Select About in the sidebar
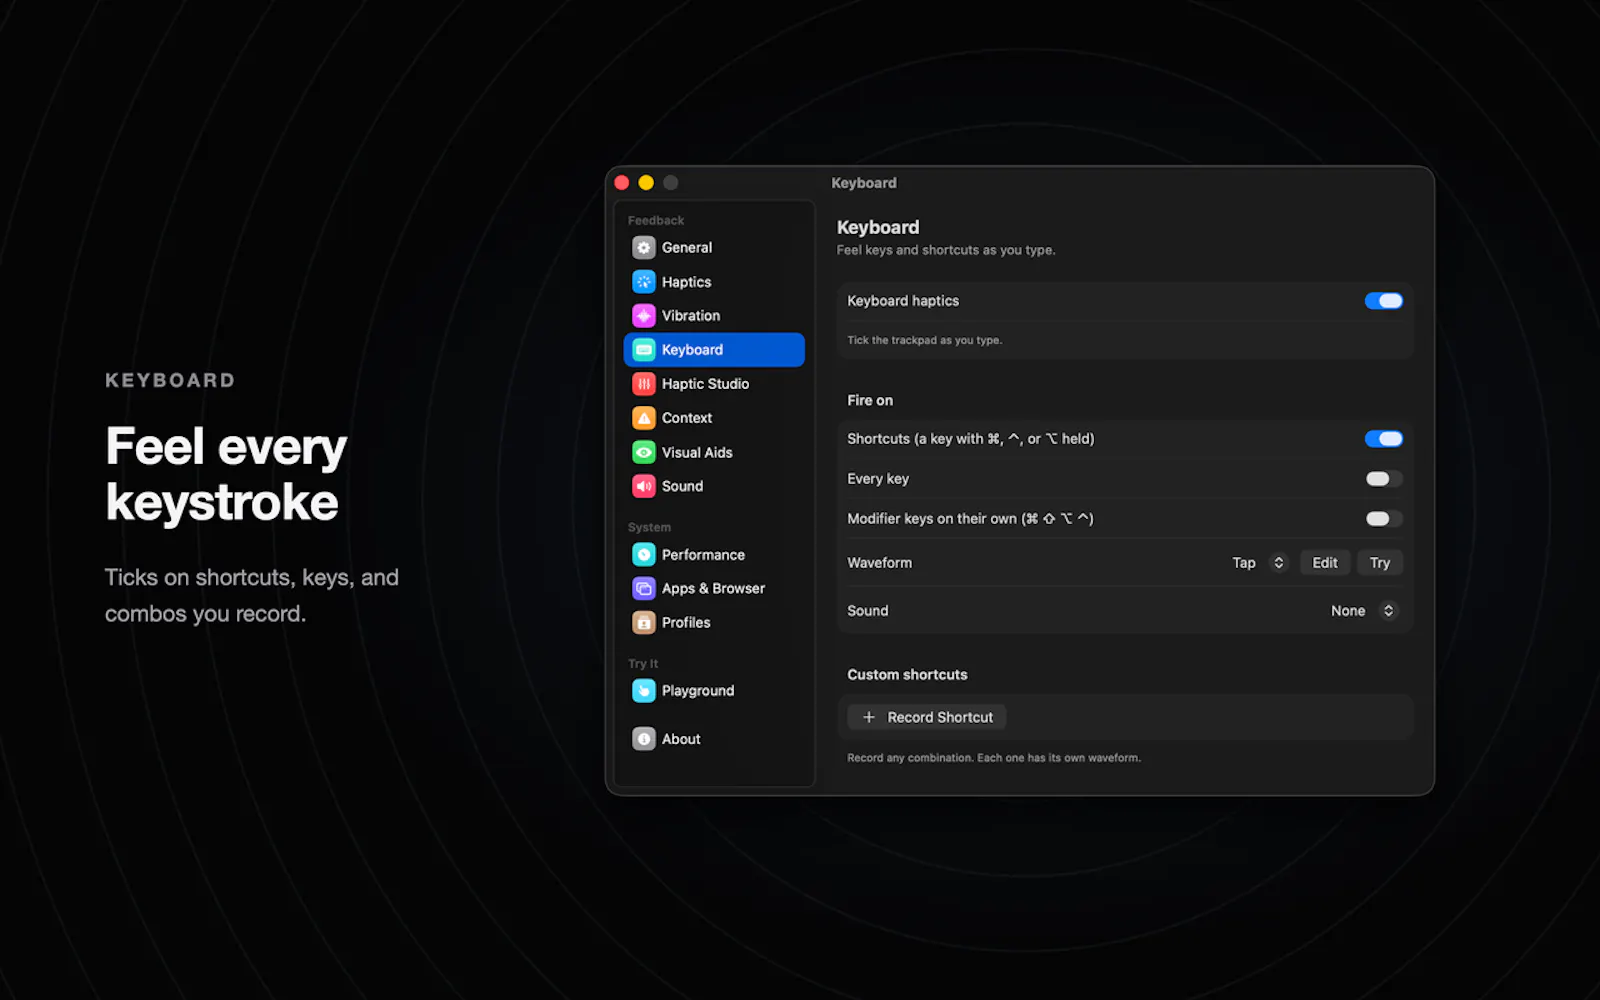 click(681, 739)
